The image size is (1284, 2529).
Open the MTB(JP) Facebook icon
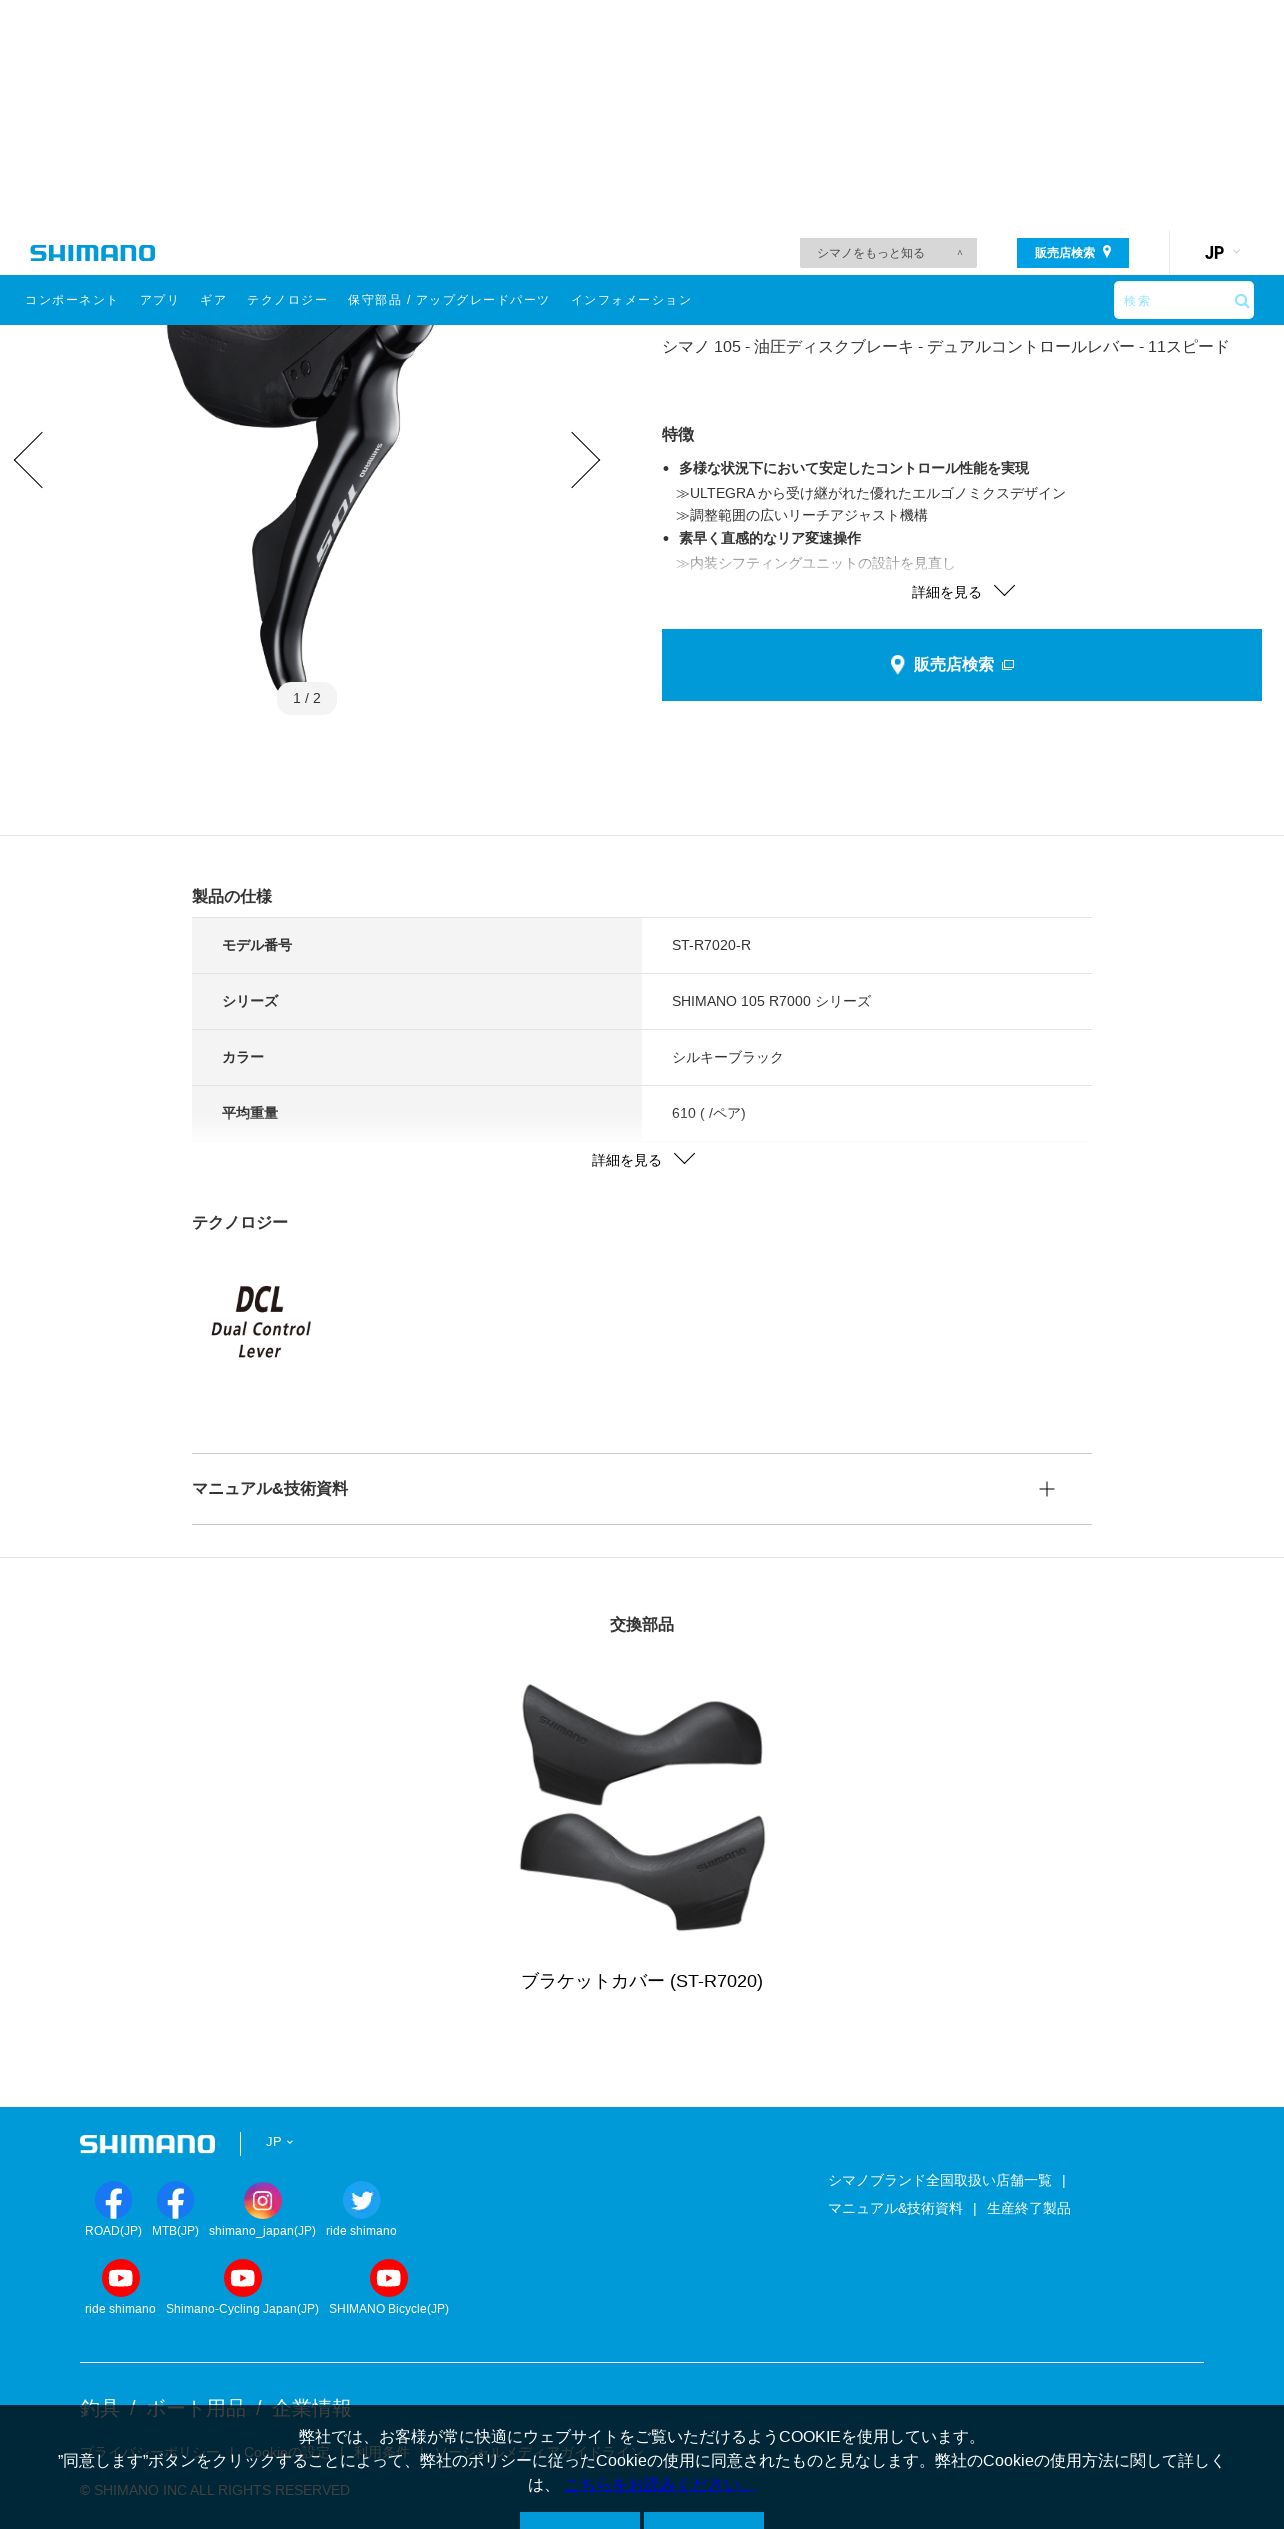[175, 2200]
